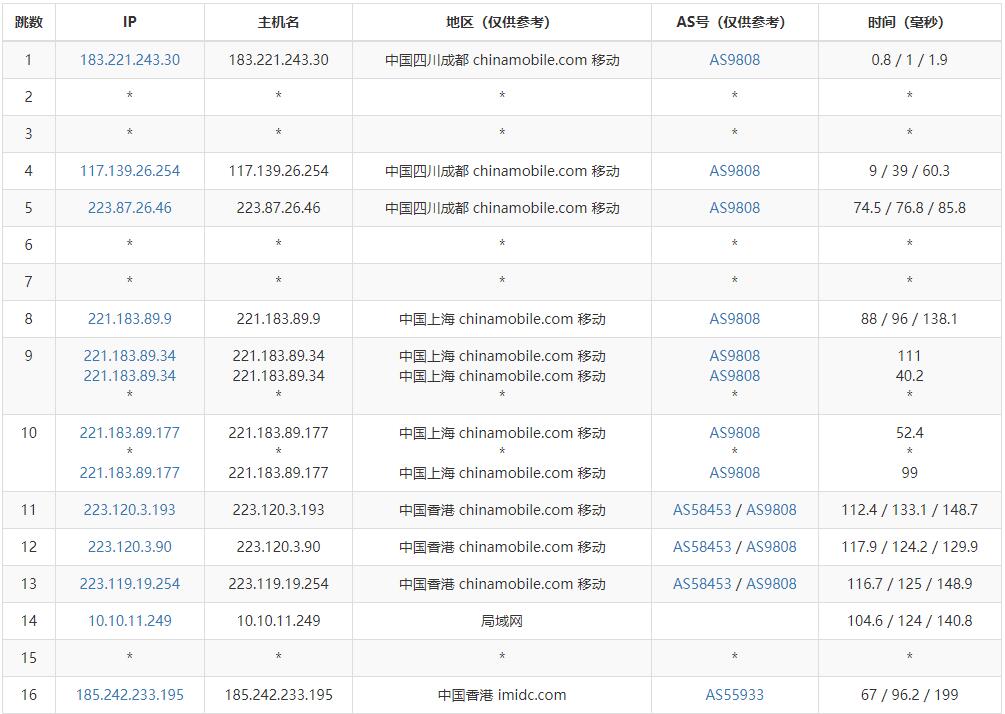This screenshot has width=1005, height=714.
Task: Click time value 67 / 96.2 / 199
Action: [909, 695]
